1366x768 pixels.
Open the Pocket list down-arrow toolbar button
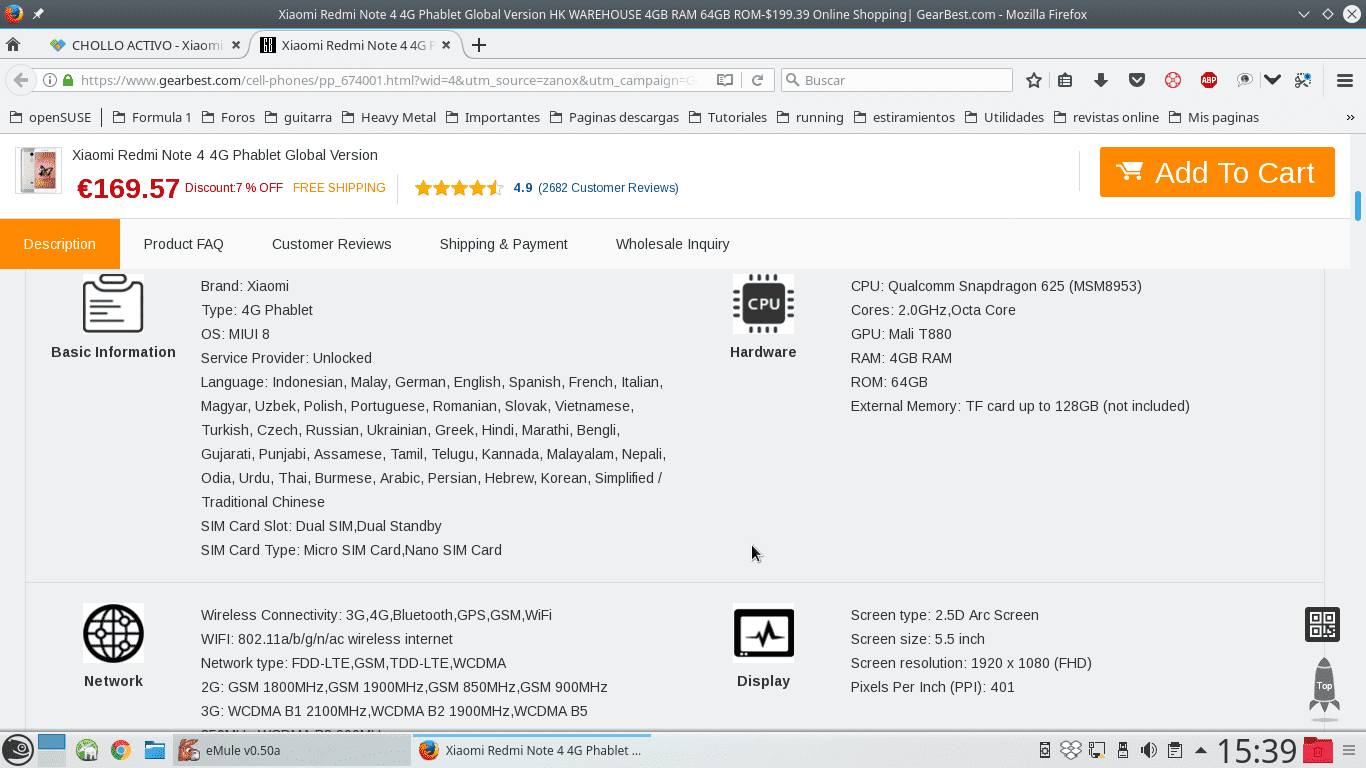pyautogui.click(x=1272, y=80)
